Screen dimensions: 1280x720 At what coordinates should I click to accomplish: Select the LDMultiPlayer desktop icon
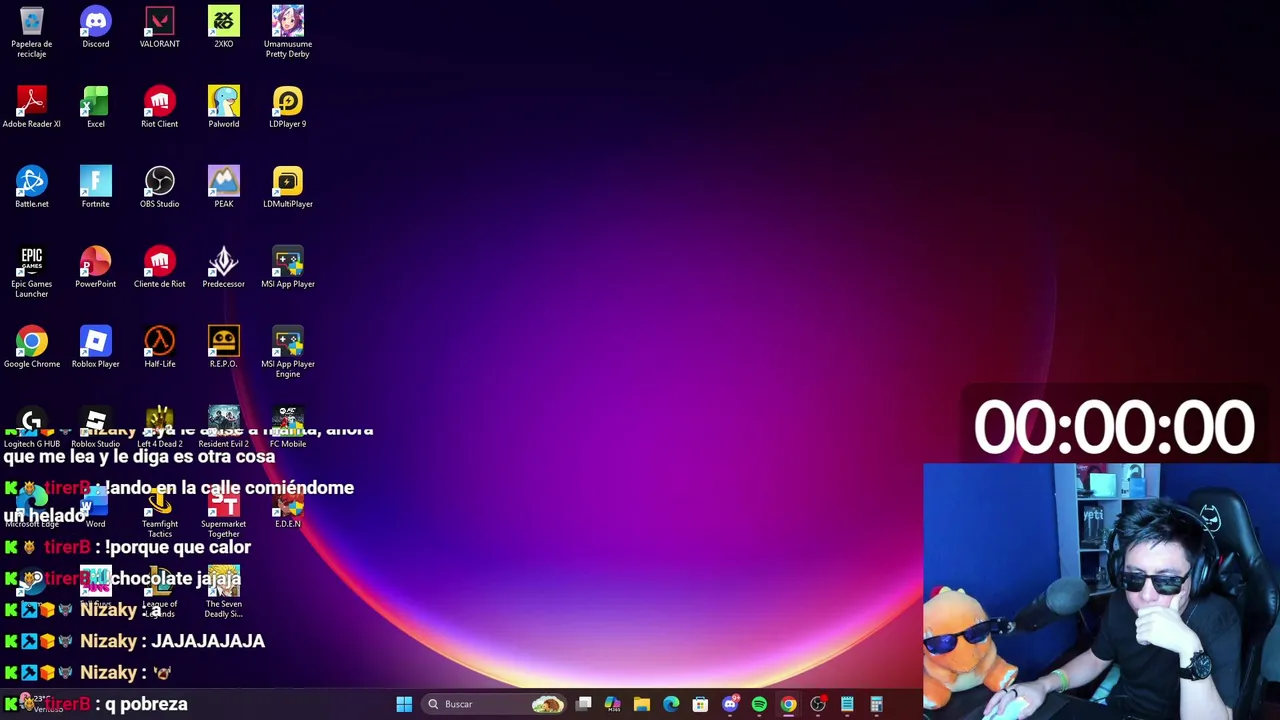[288, 187]
